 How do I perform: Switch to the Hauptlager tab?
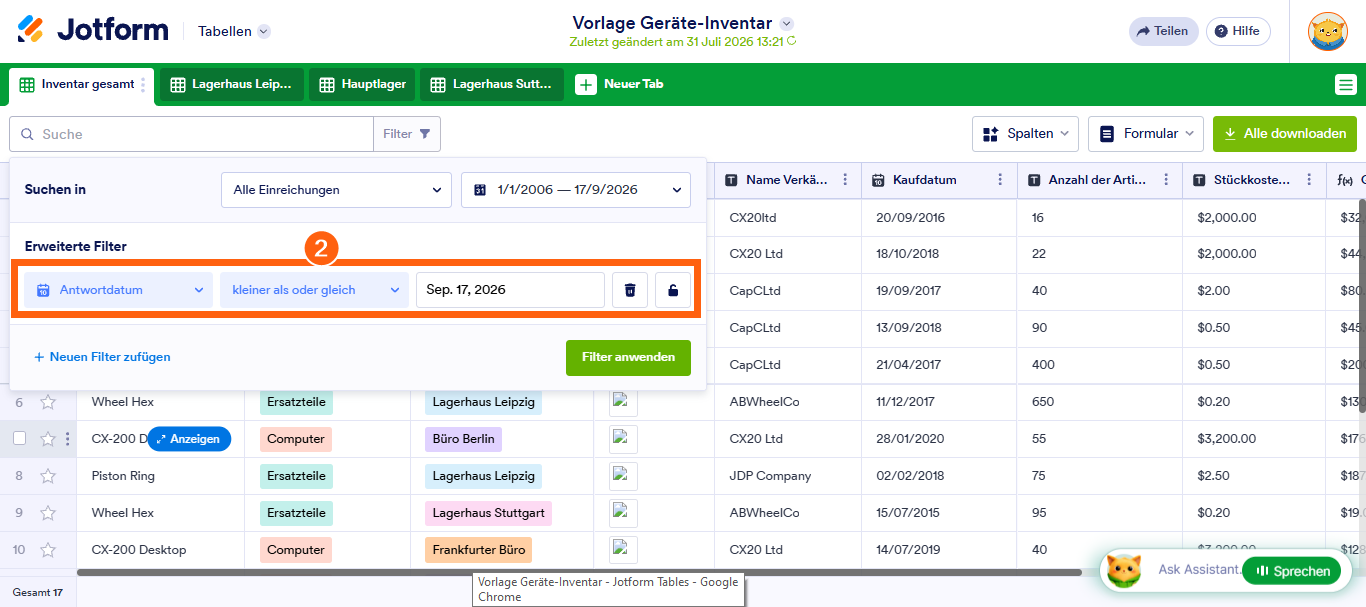(362, 85)
